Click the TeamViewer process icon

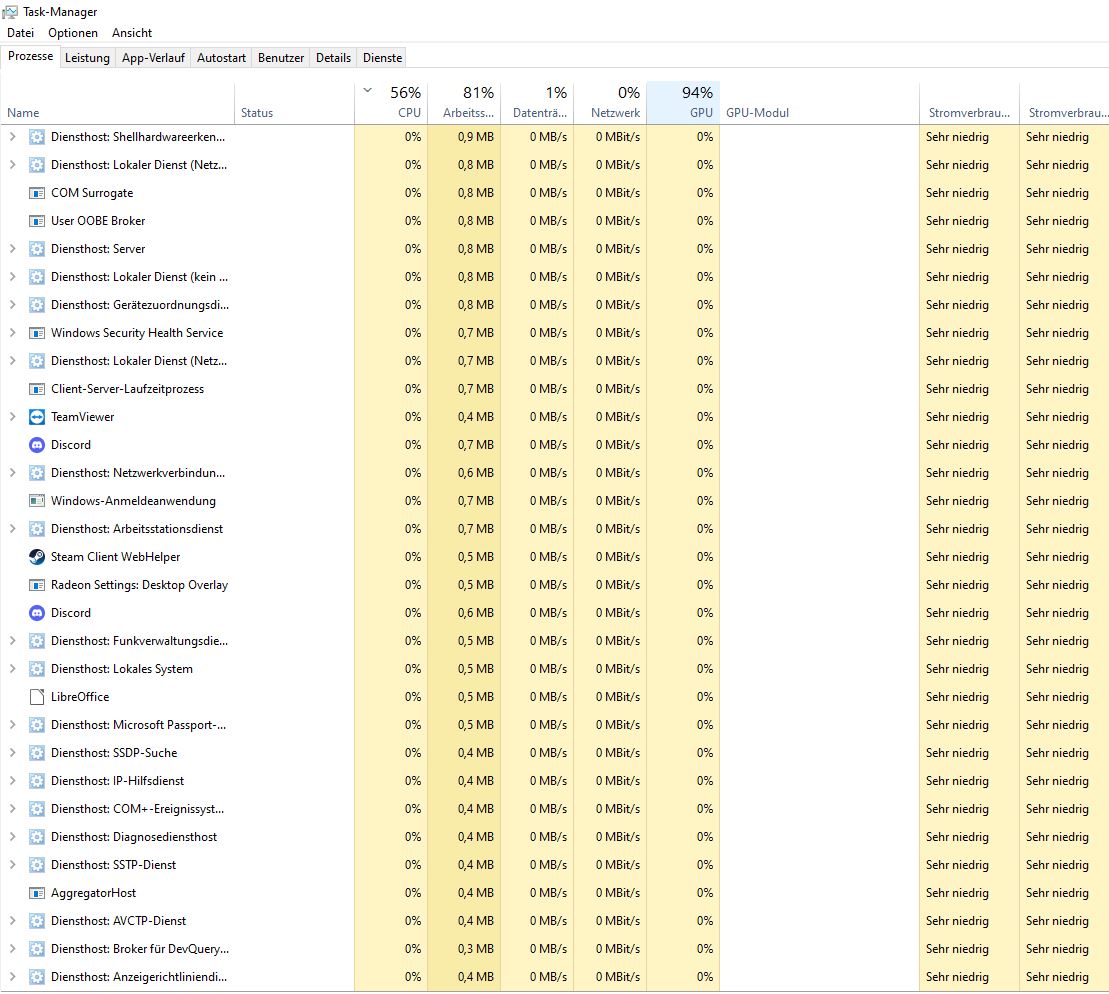[37, 417]
